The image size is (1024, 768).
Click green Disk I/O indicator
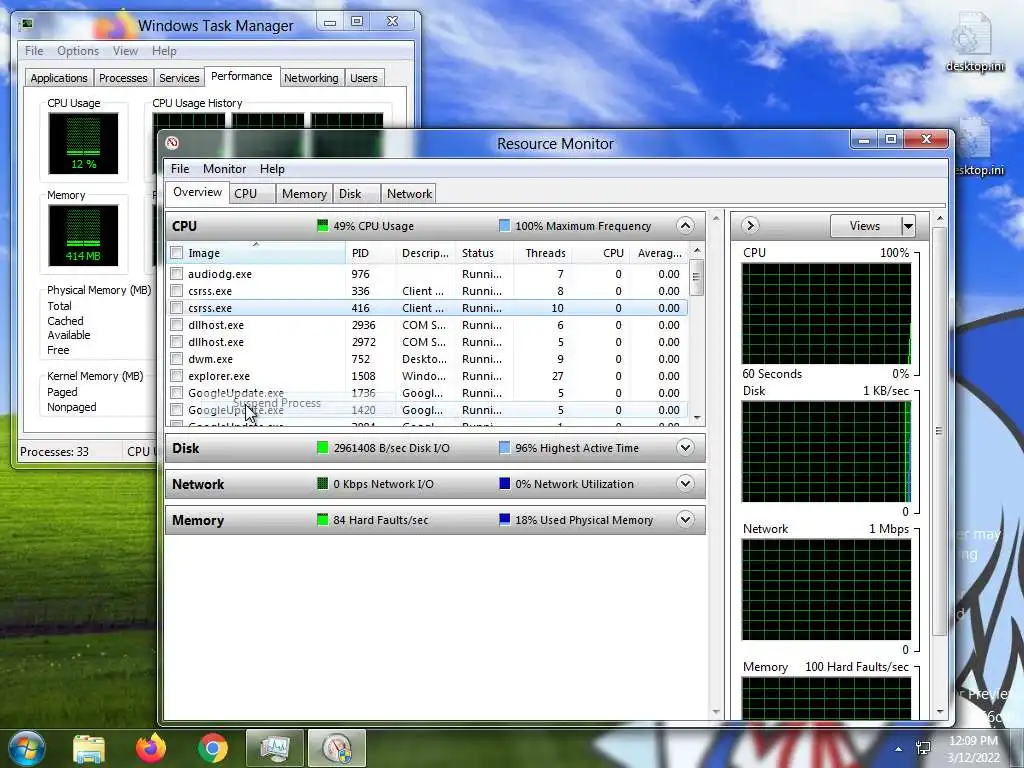click(x=322, y=448)
